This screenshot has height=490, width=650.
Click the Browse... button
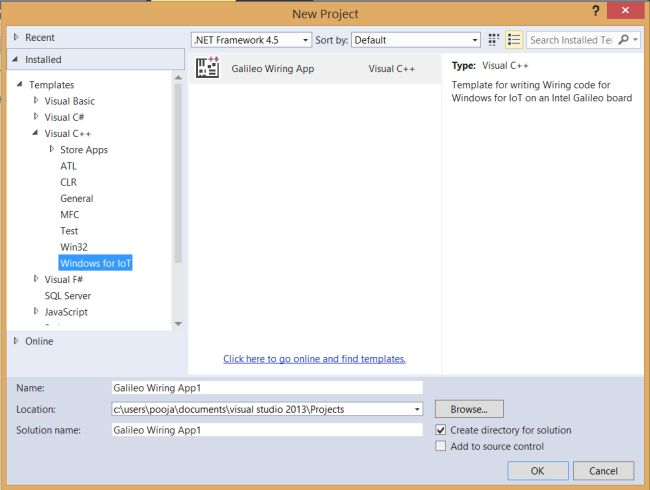click(469, 409)
